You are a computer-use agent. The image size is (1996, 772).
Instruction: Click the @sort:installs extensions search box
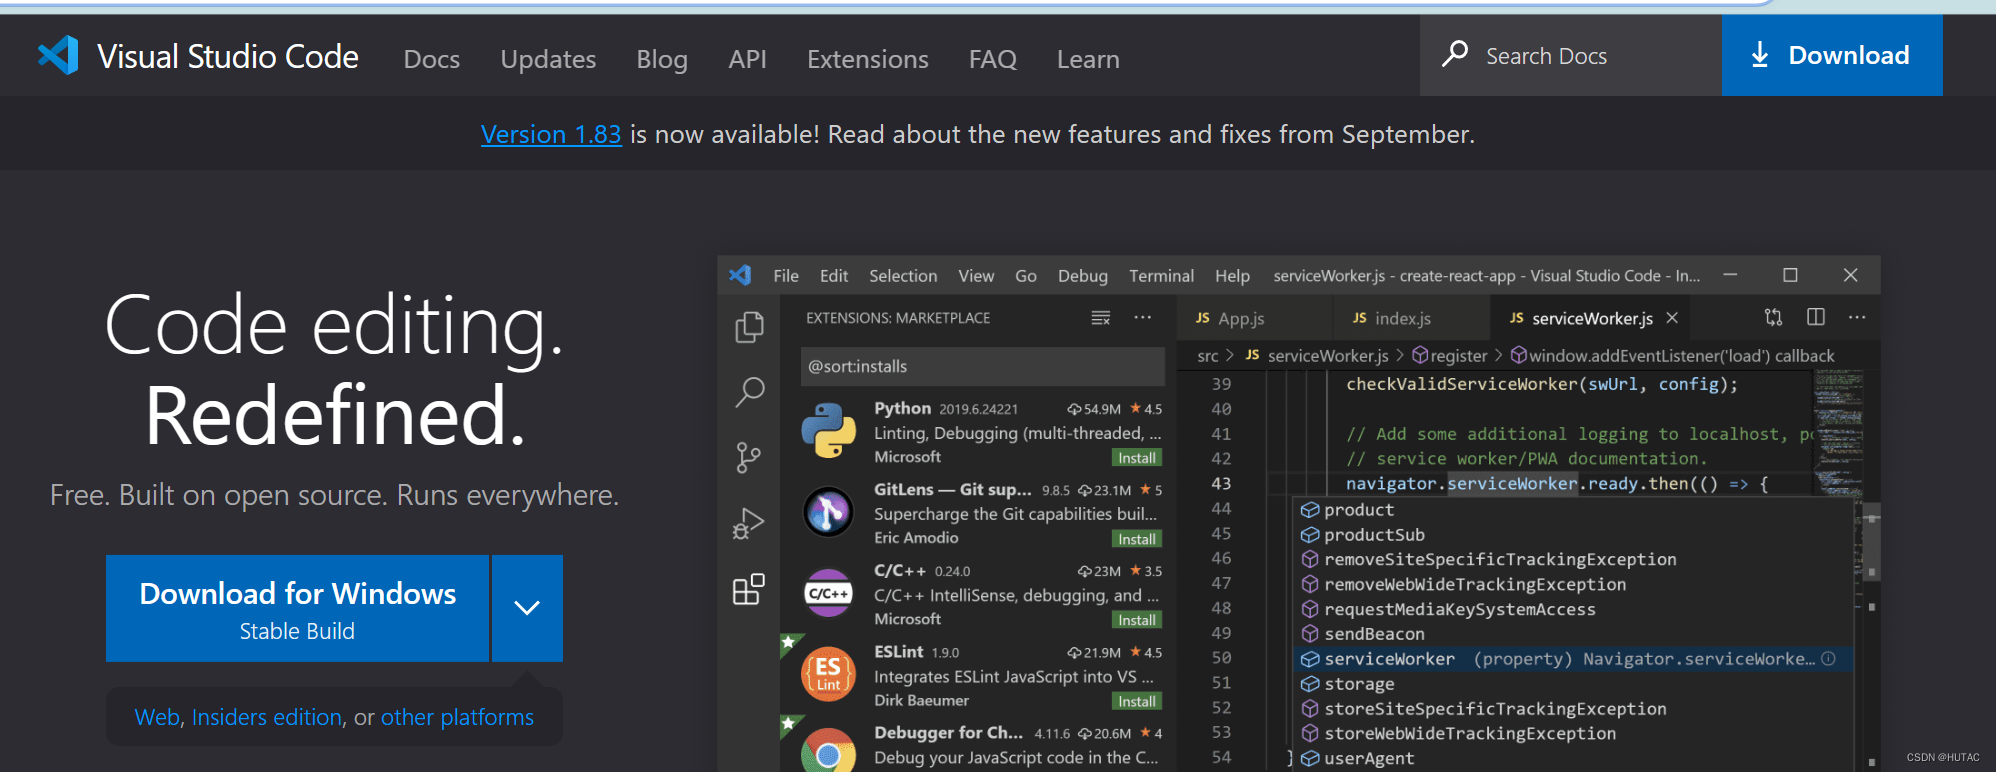(x=982, y=366)
